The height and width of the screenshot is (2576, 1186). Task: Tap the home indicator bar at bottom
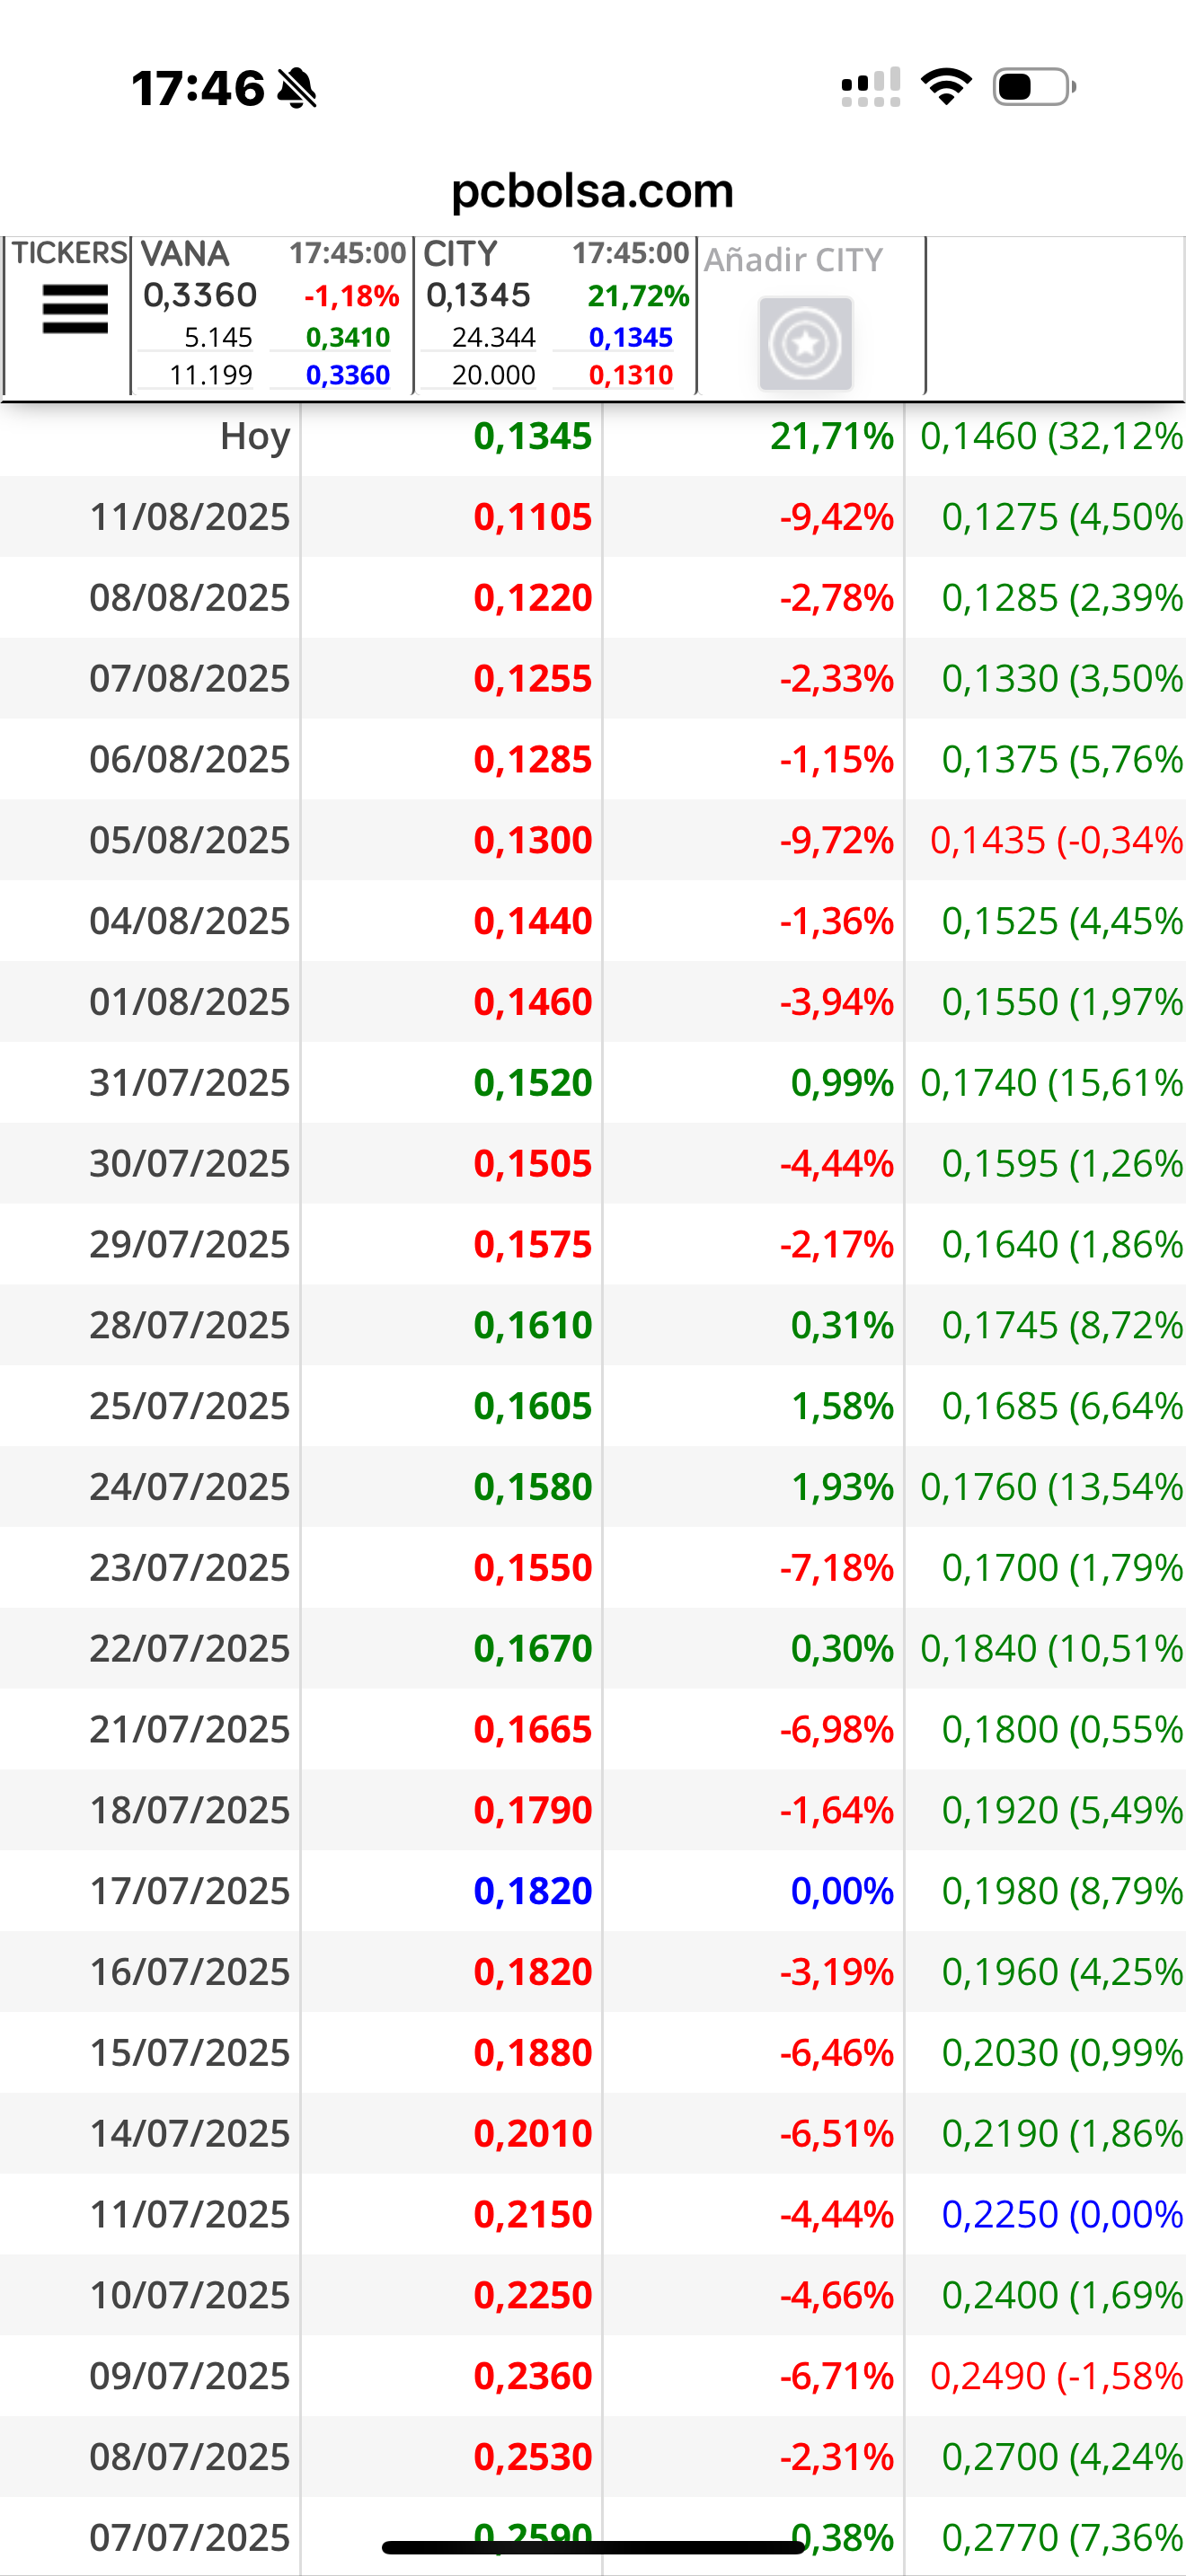(593, 2547)
